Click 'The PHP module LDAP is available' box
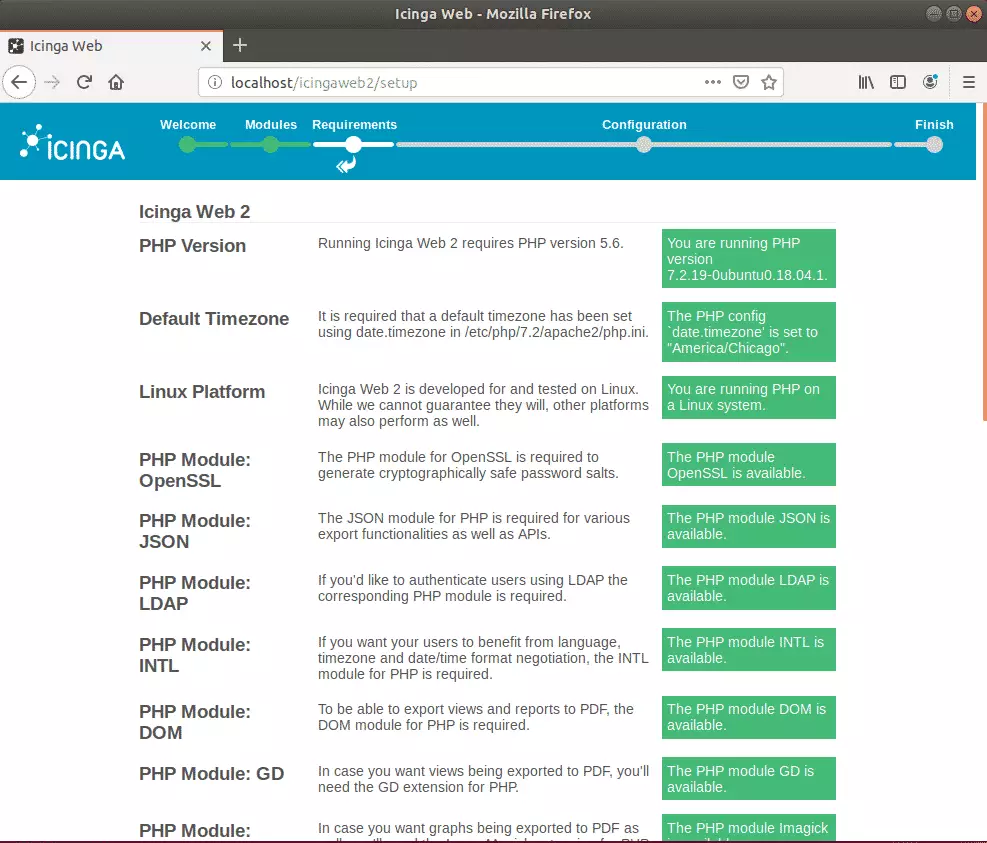Screen dimensions: 987x843 (x=748, y=588)
